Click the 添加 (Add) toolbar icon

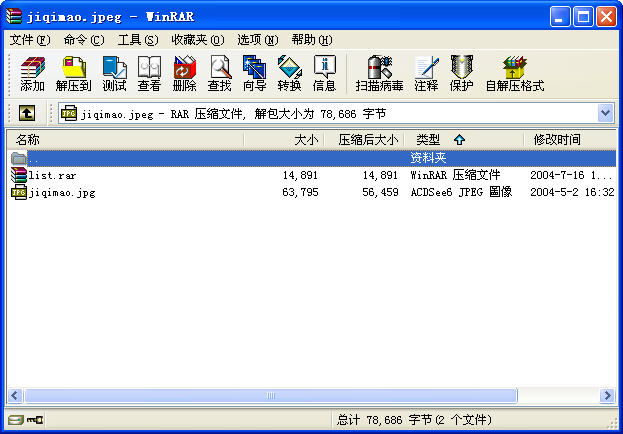32,74
